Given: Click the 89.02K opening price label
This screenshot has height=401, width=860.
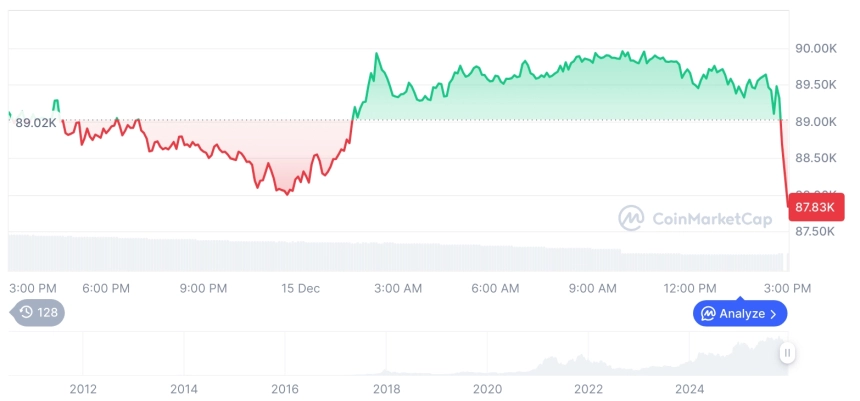Looking at the screenshot, I should coord(35,123).
